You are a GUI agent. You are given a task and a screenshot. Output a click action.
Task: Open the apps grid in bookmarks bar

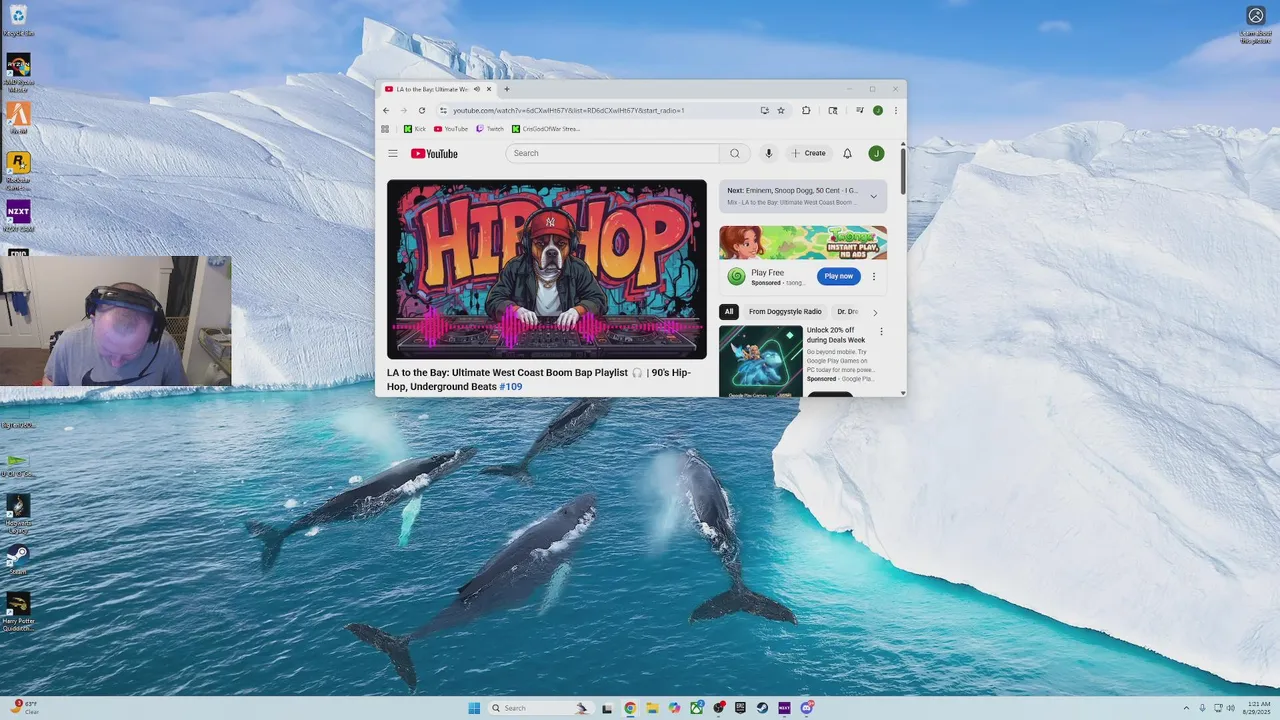point(385,129)
